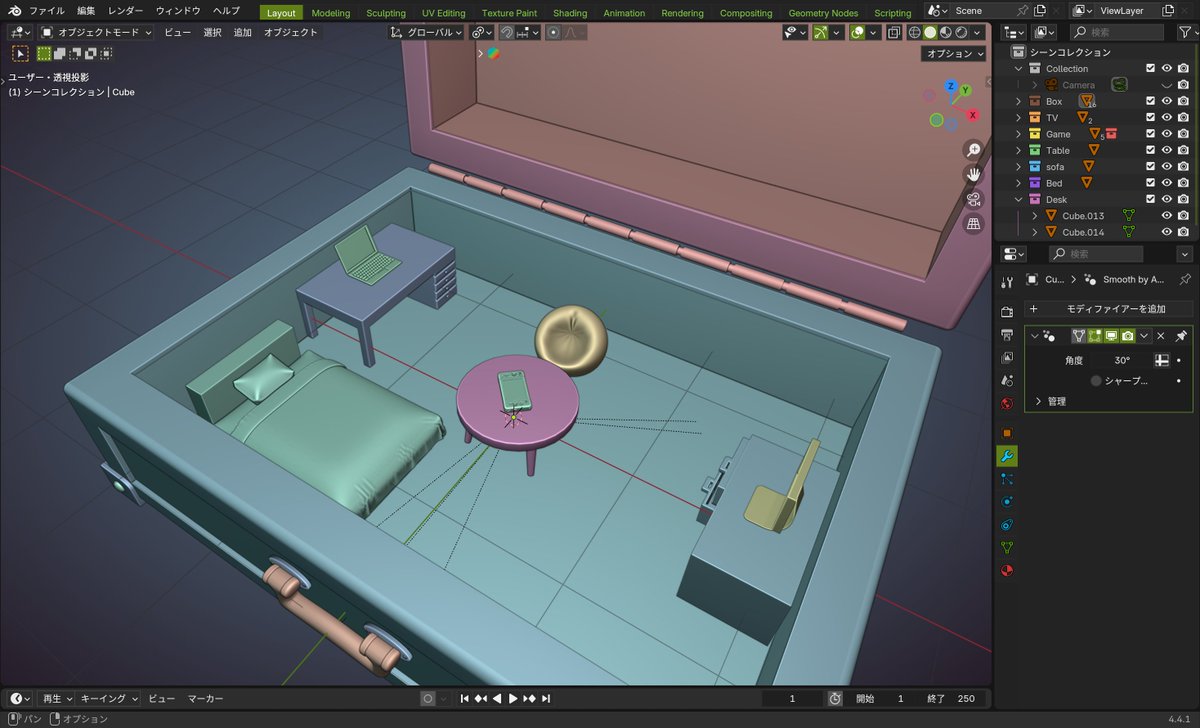Click the outliner search field
Viewport: 1200px width, 728px height.
coord(1117,33)
